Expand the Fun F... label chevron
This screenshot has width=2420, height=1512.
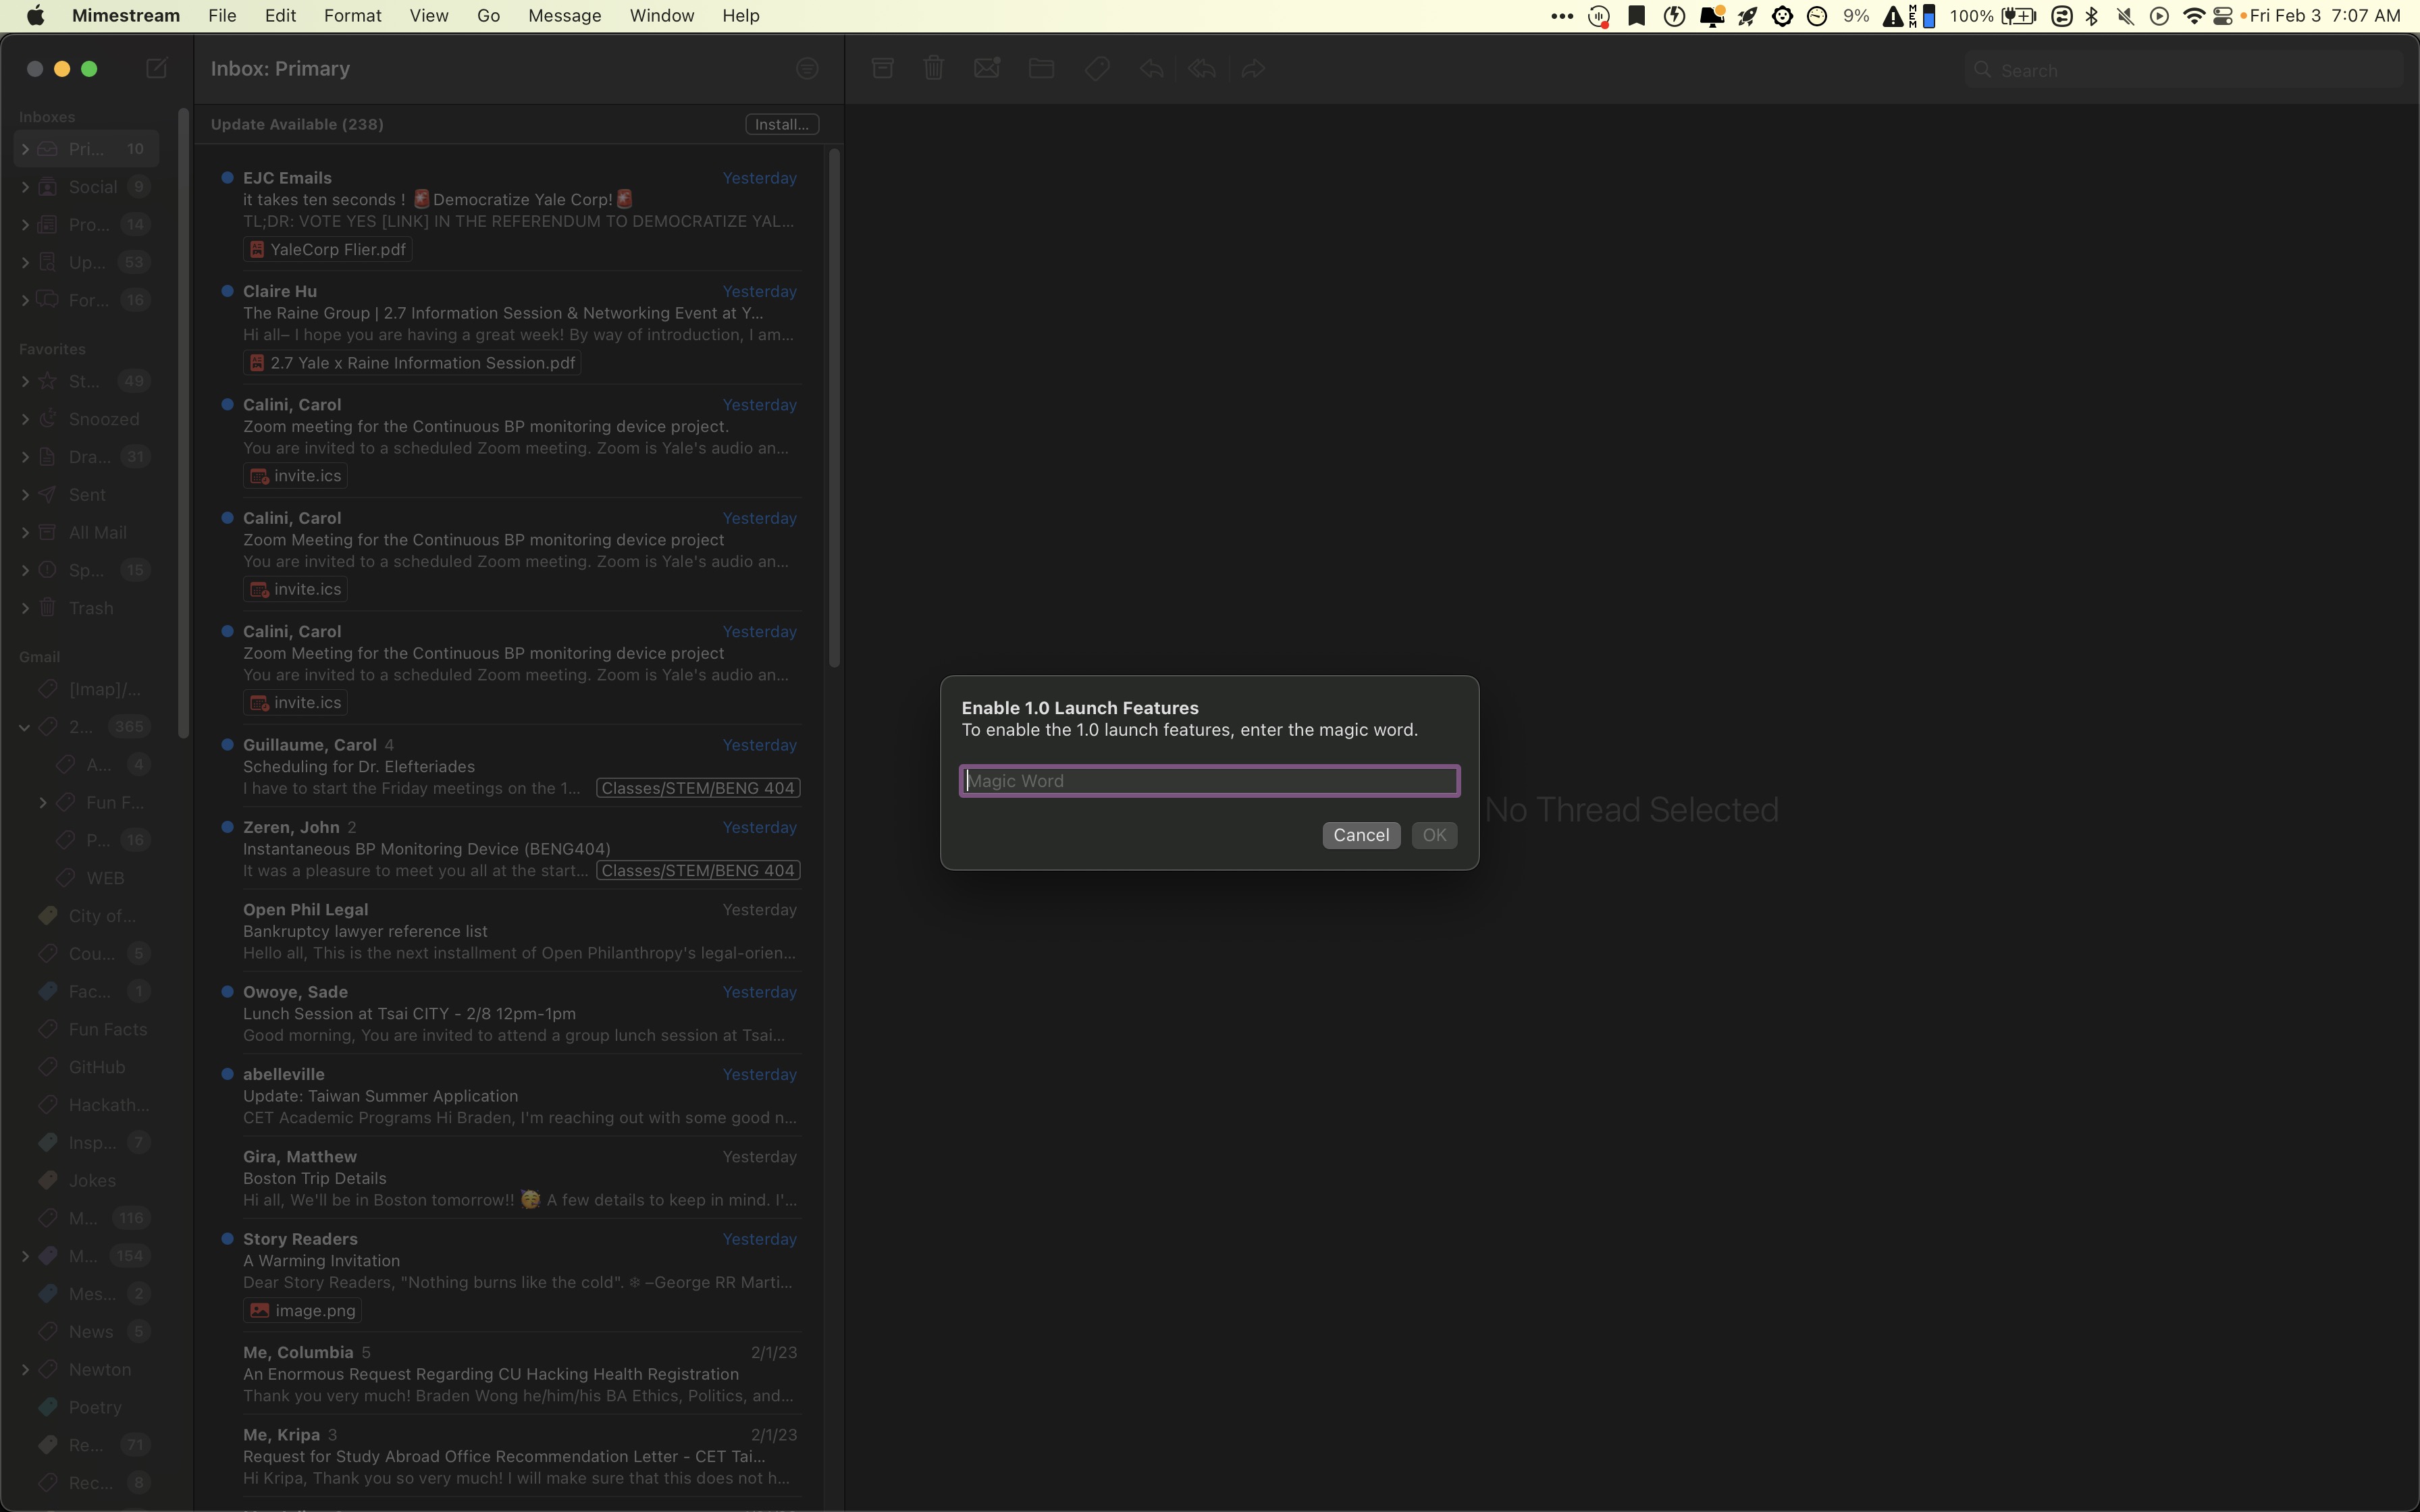tap(43, 802)
